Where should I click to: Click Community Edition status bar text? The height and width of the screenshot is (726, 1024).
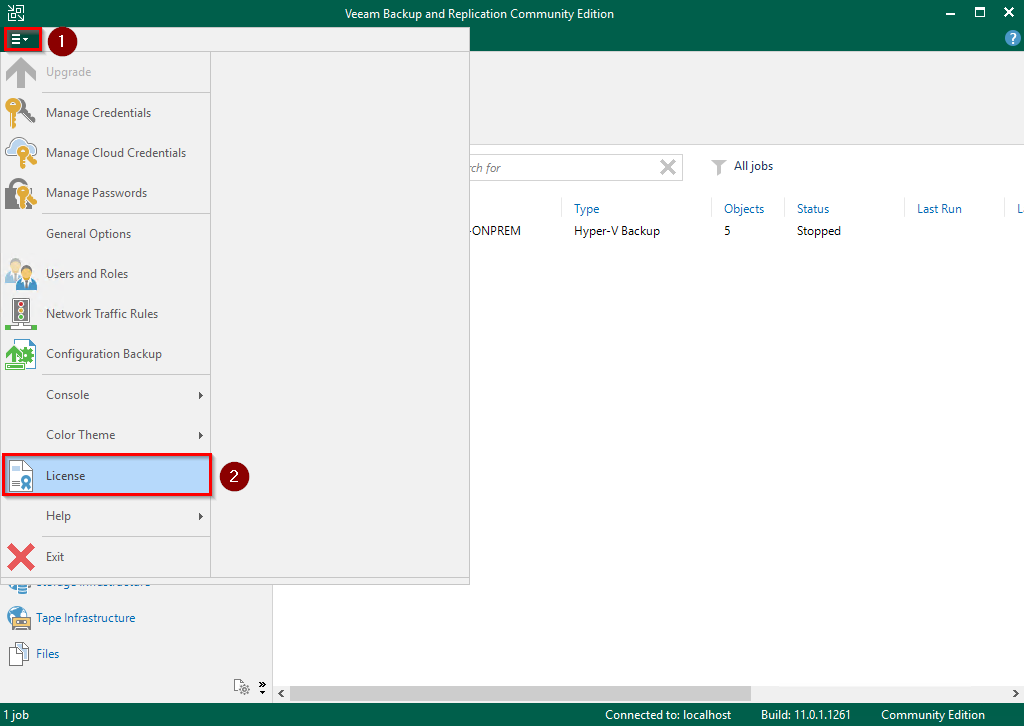933,715
